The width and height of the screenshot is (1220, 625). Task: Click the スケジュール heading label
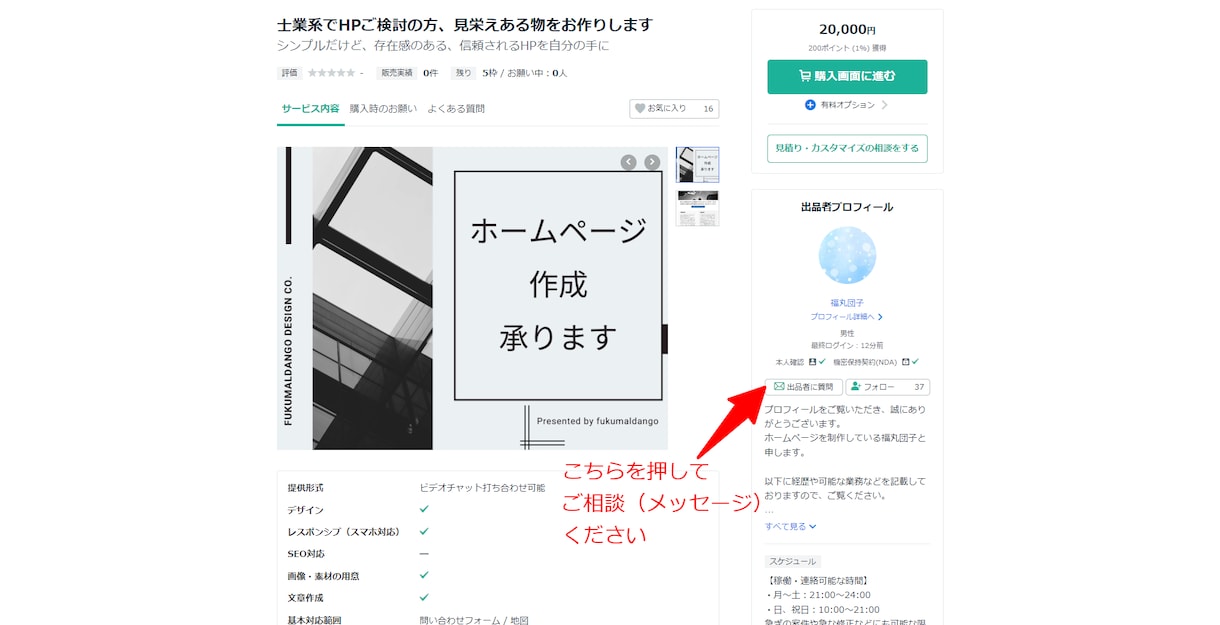pos(793,562)
